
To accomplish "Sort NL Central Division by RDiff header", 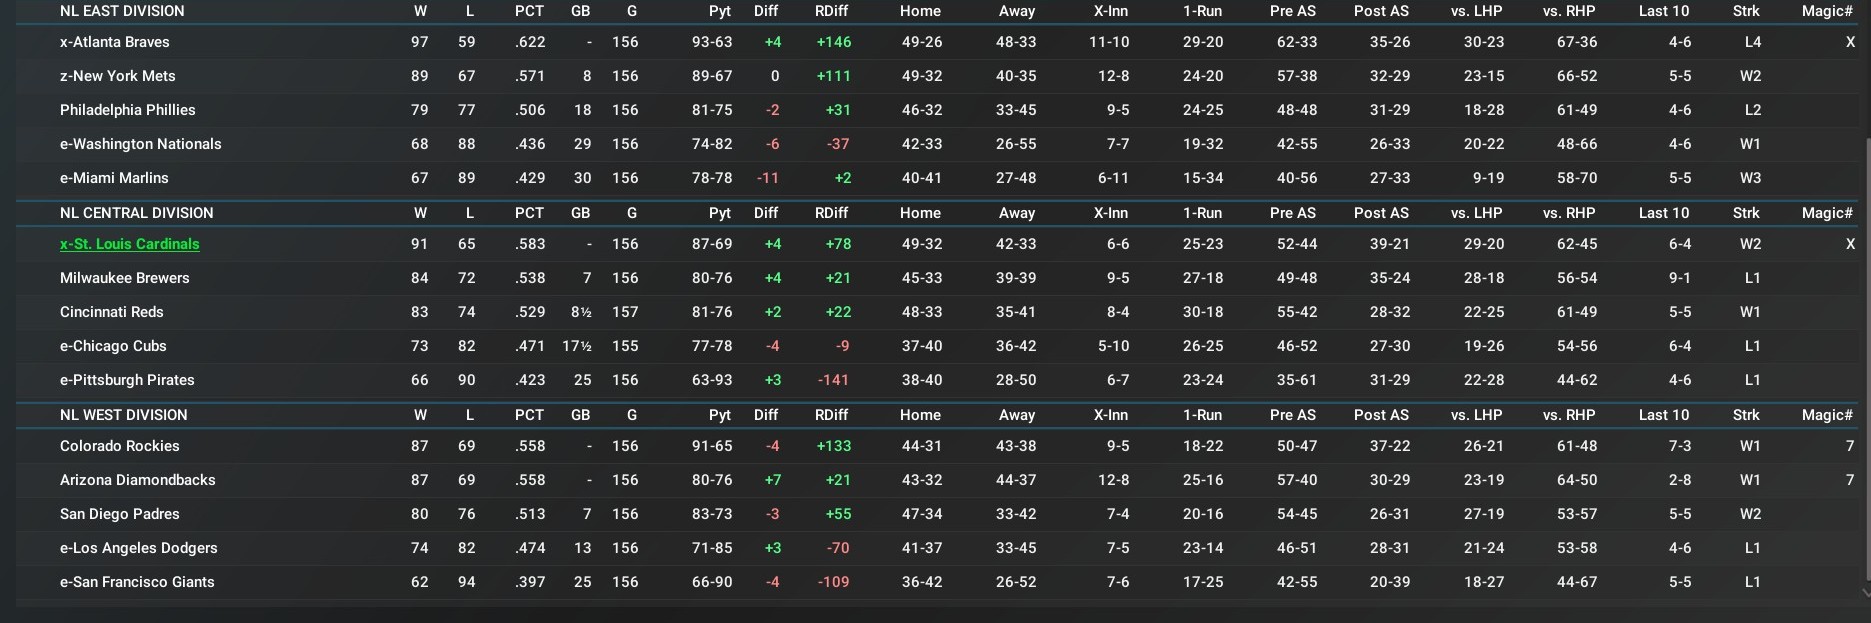I will tap(831, 213).
